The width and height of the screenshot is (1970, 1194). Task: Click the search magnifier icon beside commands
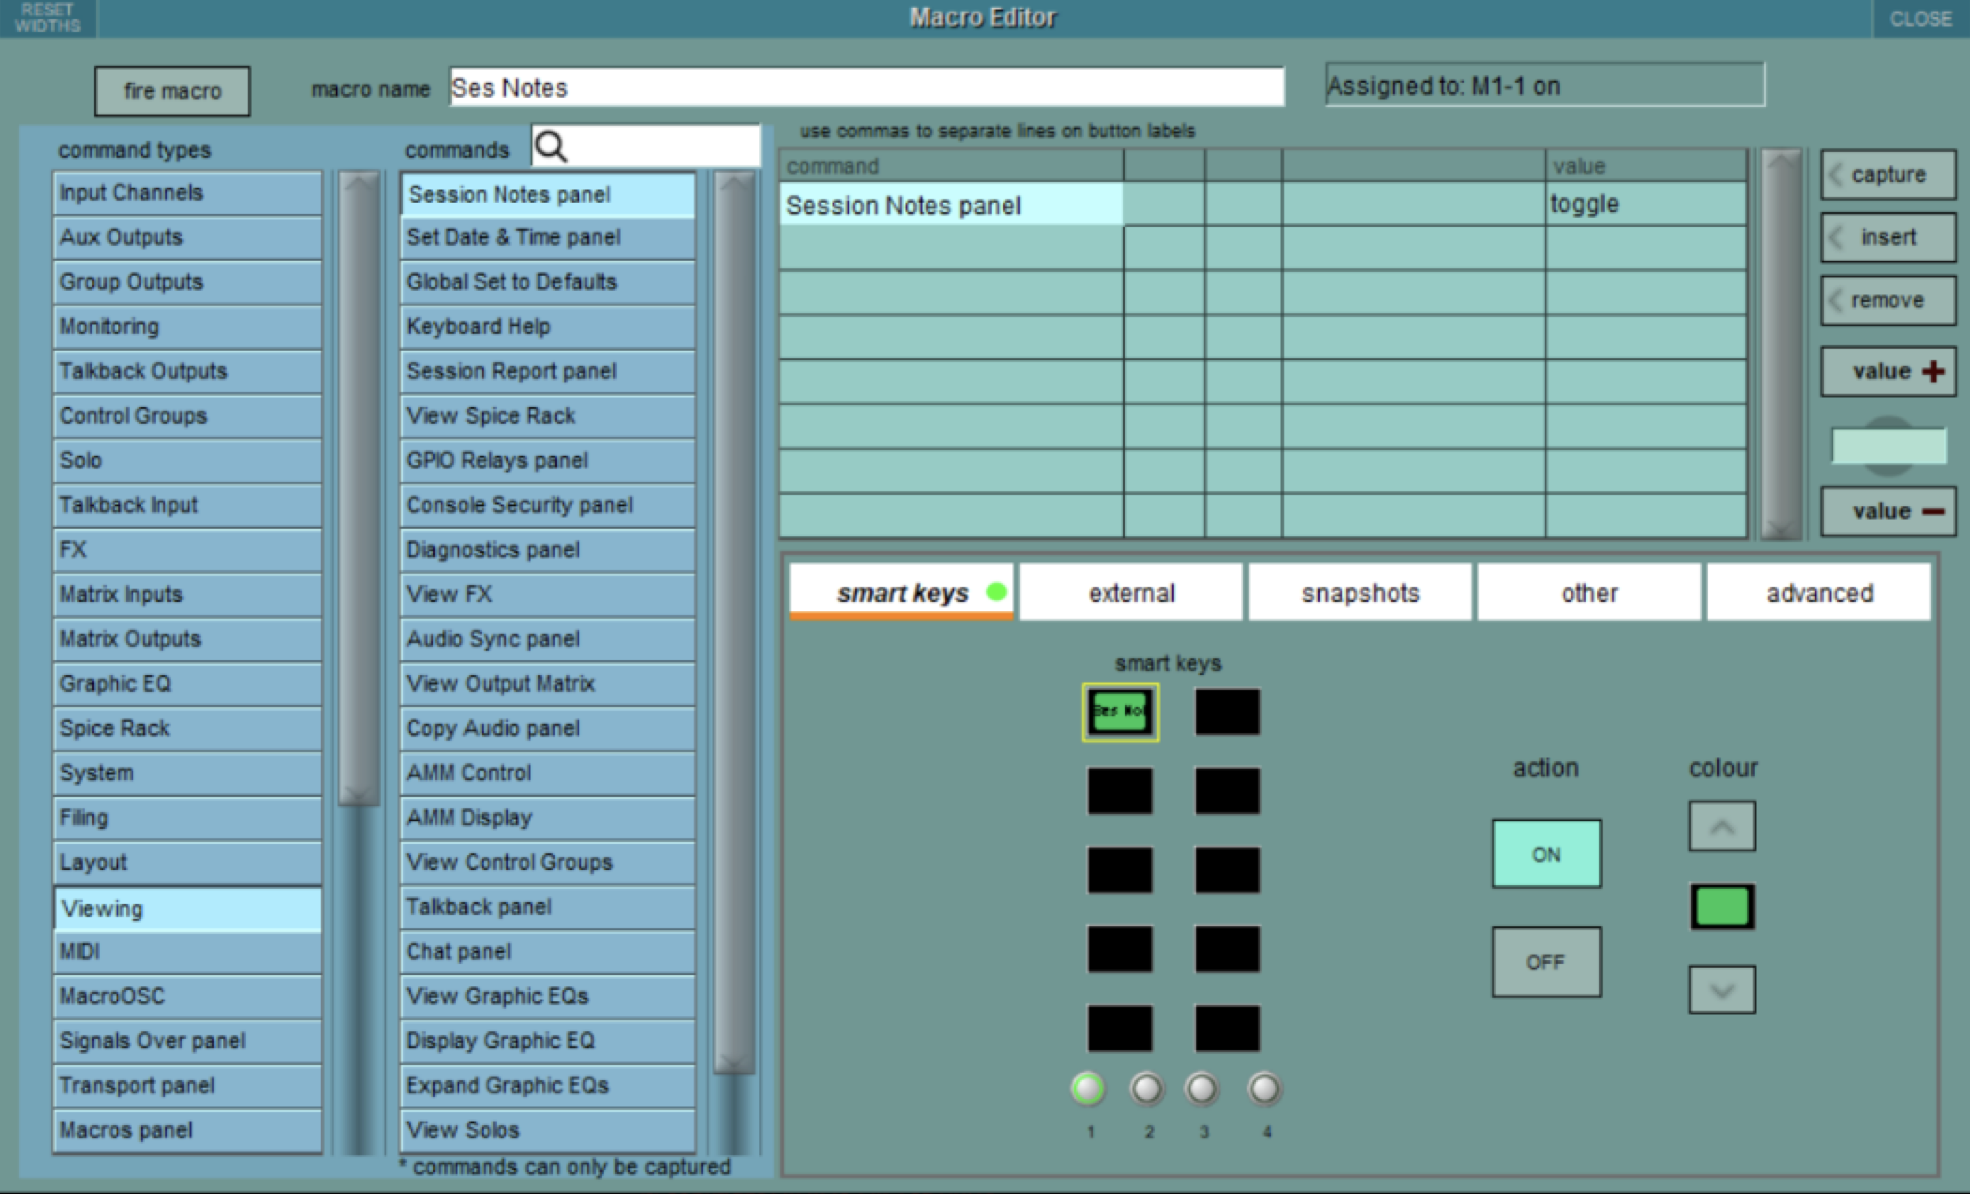551,147
